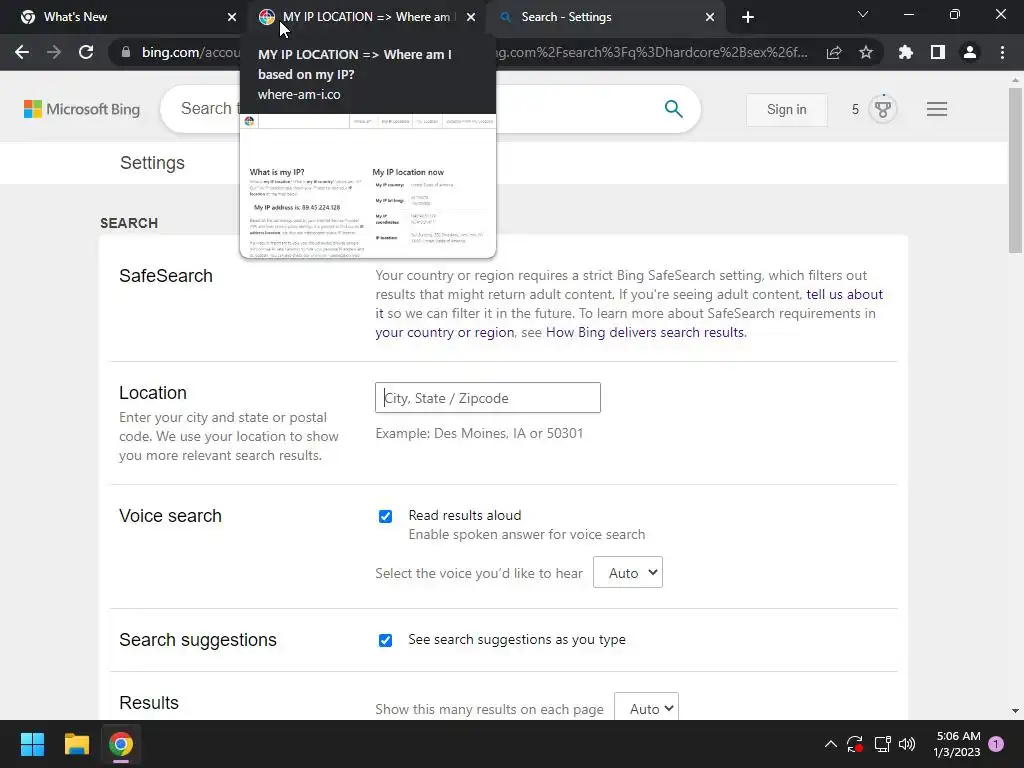
Task: Click the browser forward arrow
Action: coord(54,52)
